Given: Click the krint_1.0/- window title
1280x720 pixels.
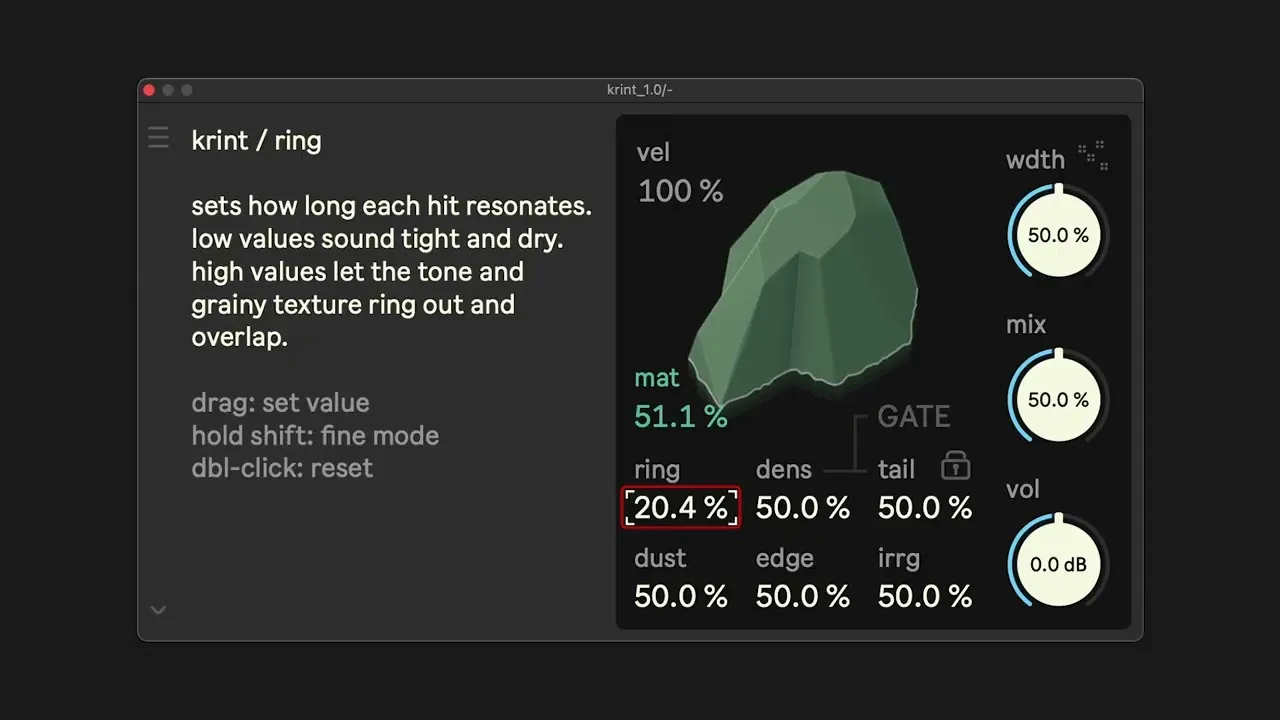Looking at the screenshot, I should (640, 90).
